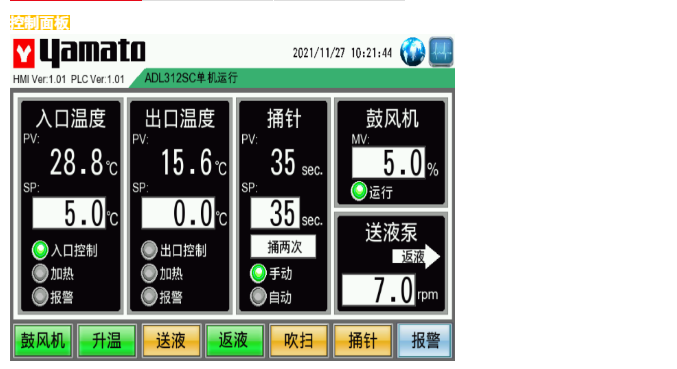Click the Yamato logo
Image resolution: width=677 pixels, height=369 pixels.
coord(79,53)
